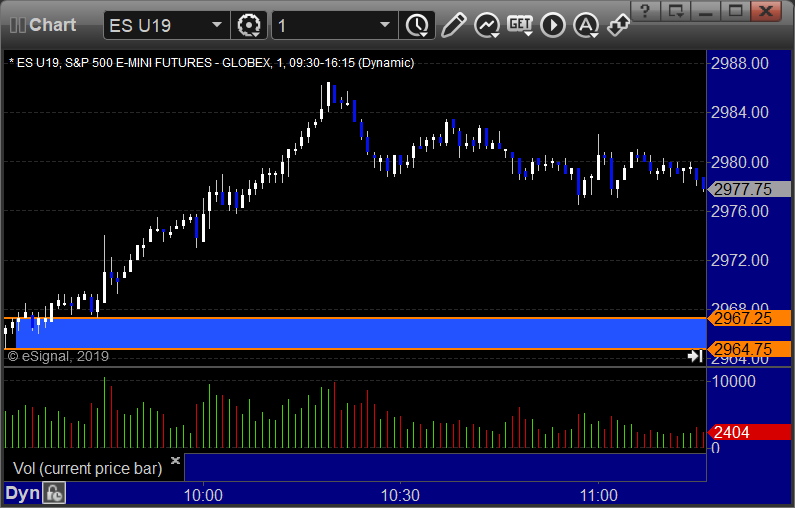Click the 2976.00 price axis label
This screenshot has width=795, height=508.
(x=740, y=211)
